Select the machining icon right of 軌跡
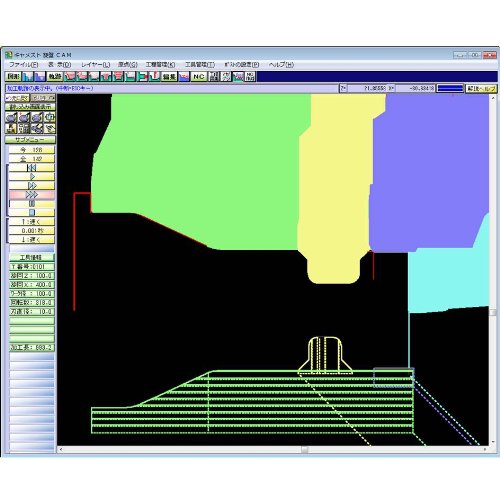500x500 pixels. pyautogui.click(x=70, y=76)
